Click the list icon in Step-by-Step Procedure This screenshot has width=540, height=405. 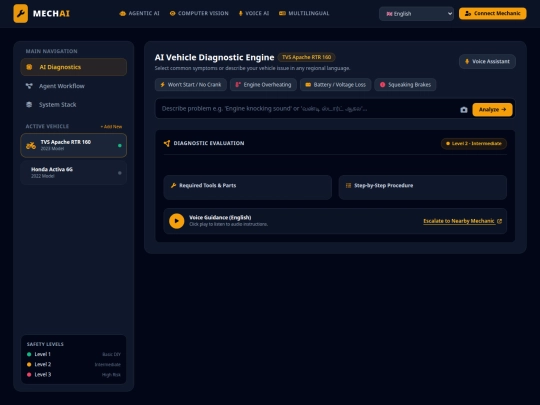(x=348, y=185)
